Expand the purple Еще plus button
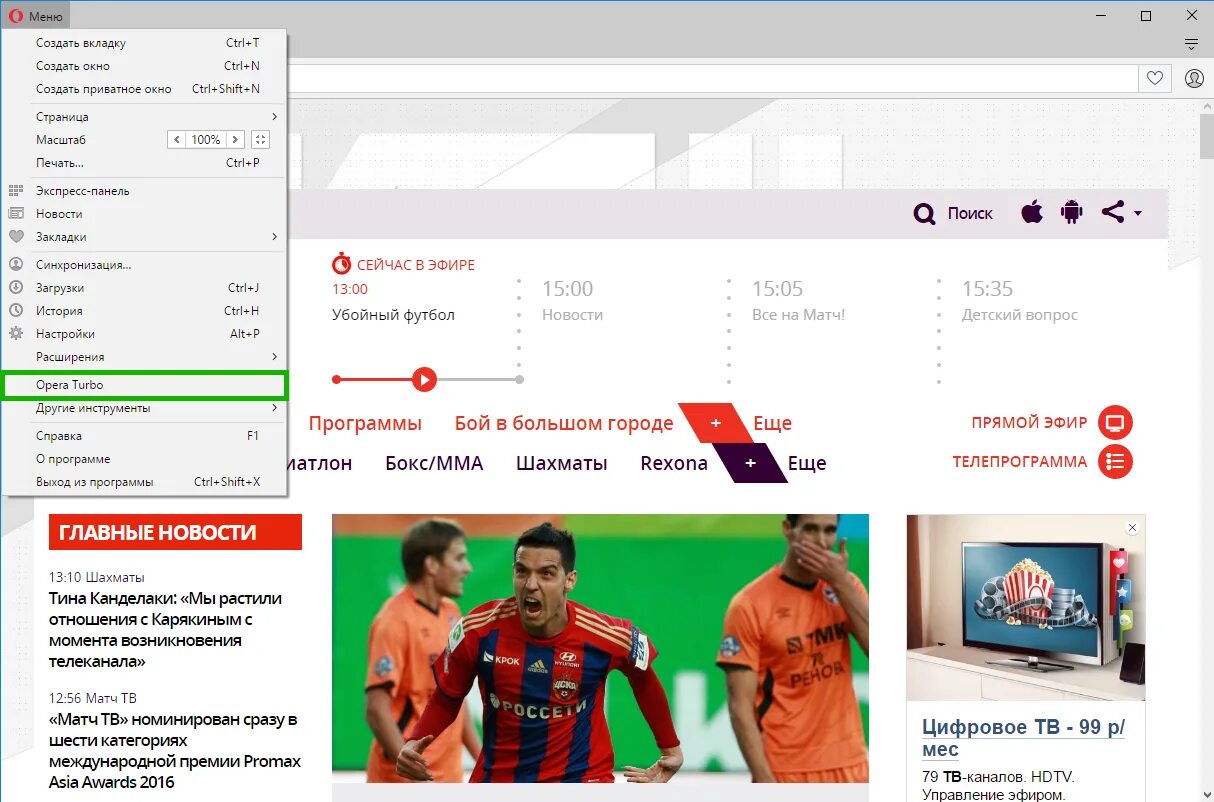The width and height of the screenshot is (1214, 802). coord(750,463)
